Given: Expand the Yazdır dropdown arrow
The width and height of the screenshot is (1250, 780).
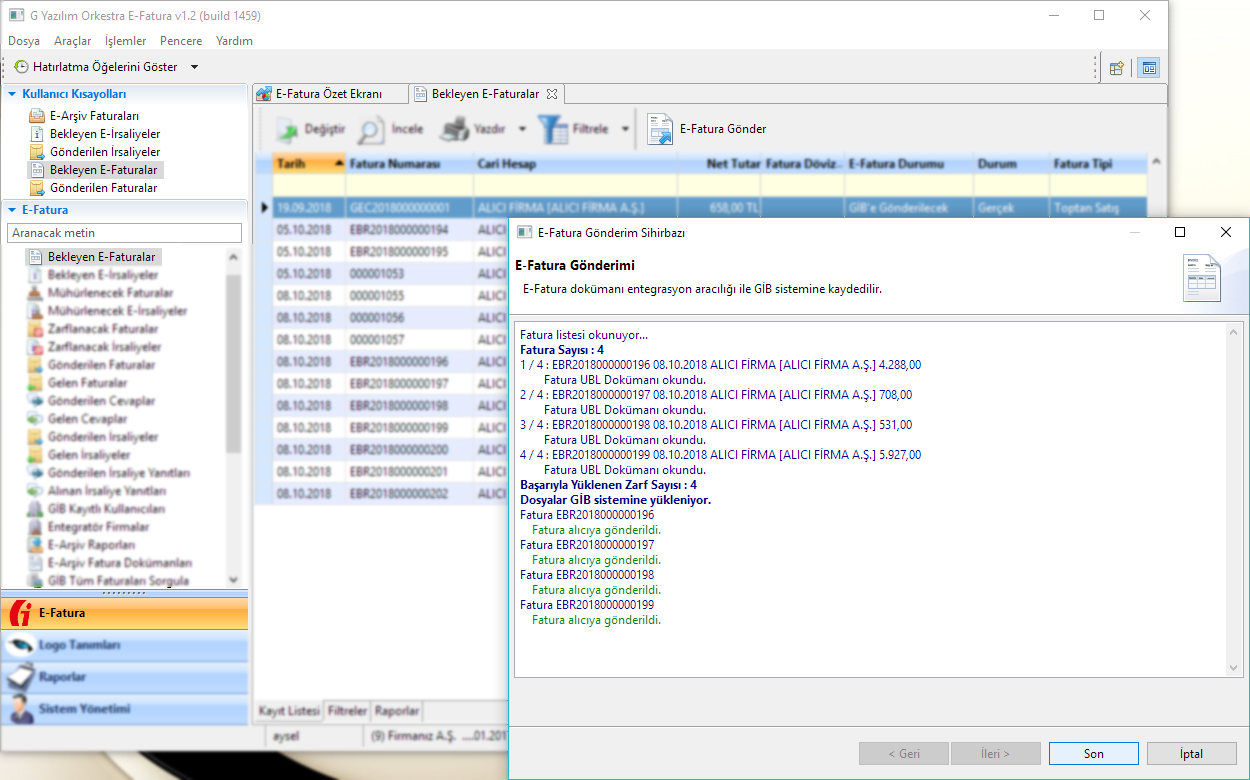Looking at the screenshot, I should (522, 130).
